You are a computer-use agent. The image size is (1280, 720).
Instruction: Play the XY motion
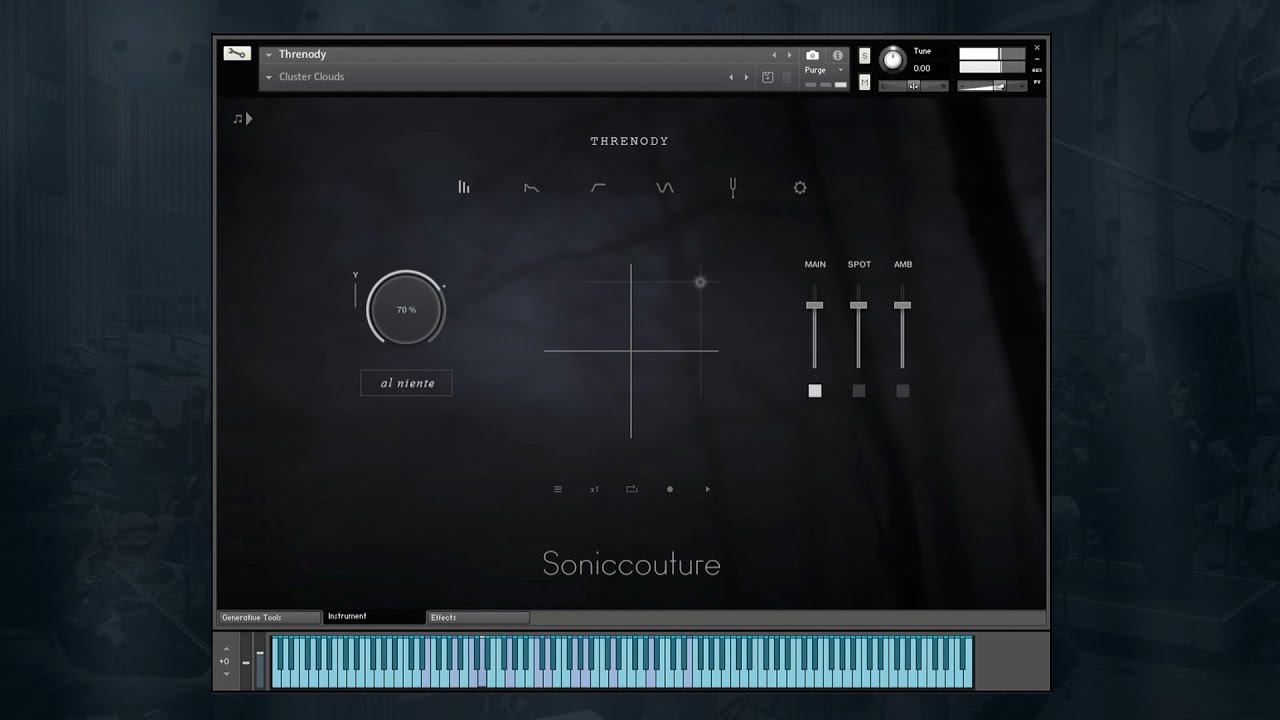708,489
